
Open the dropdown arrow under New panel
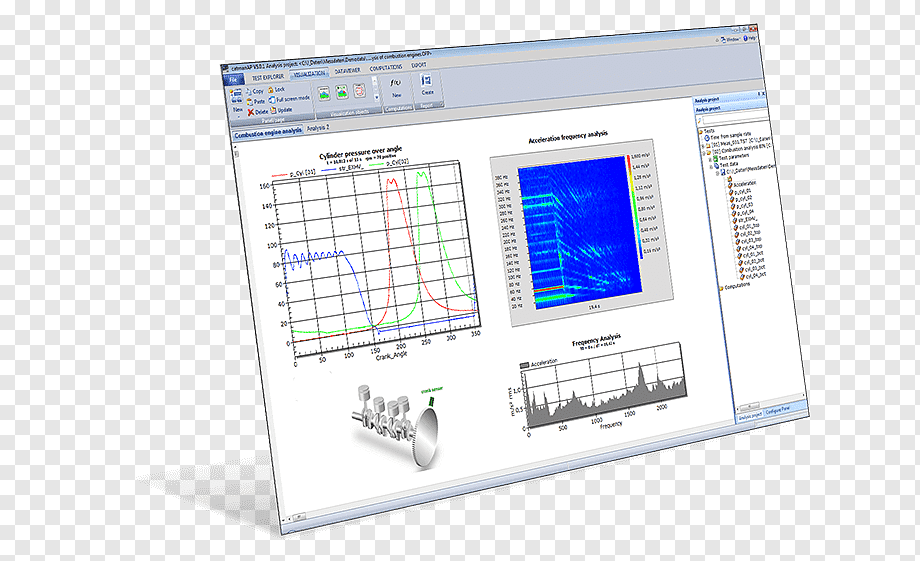238,116
